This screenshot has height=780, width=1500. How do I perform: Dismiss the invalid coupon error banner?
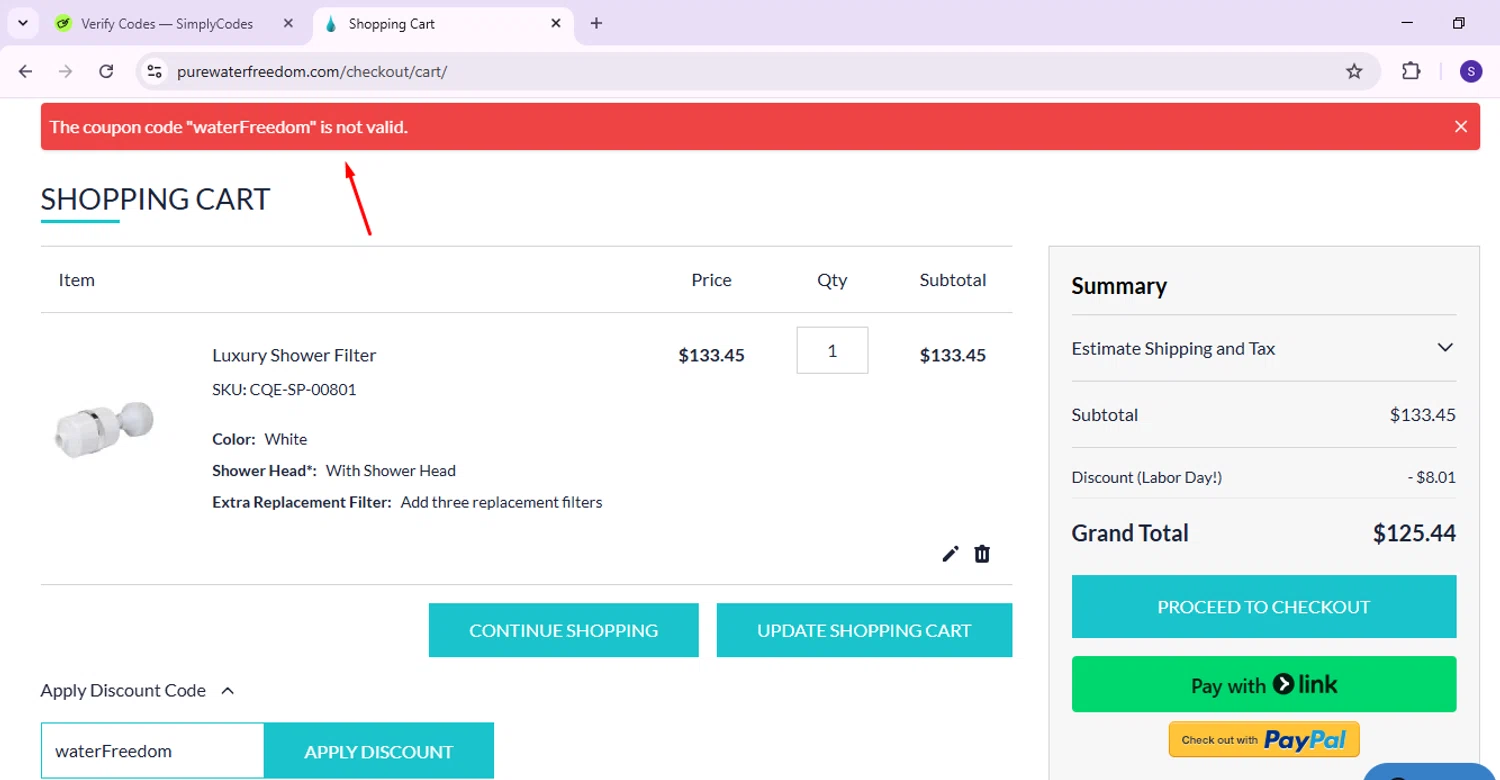click(x=1461, y=127)
